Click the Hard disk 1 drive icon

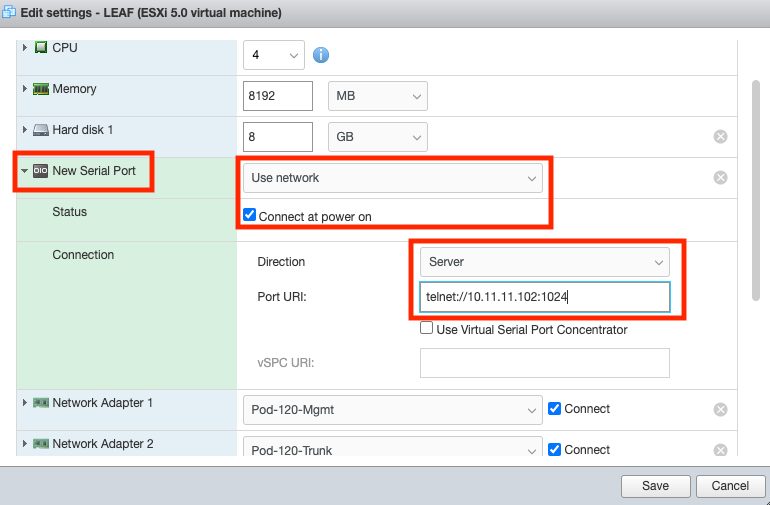pos(41,130)
